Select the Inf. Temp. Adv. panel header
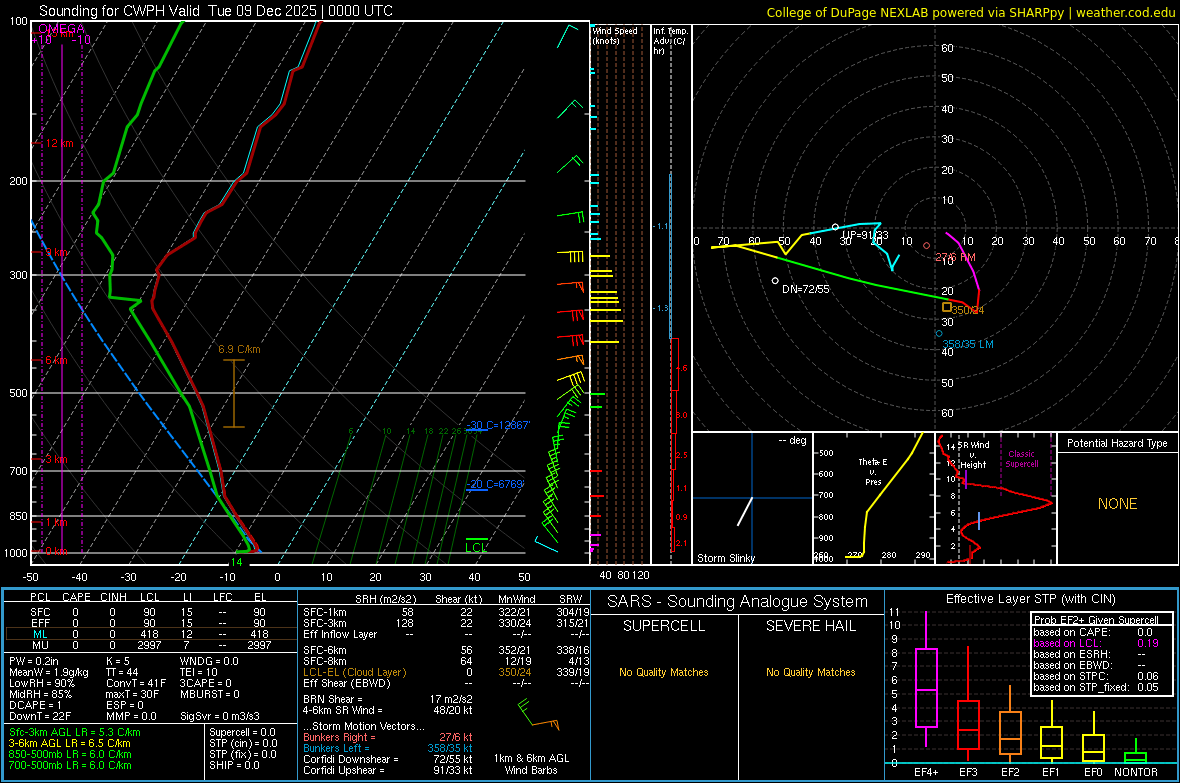This screenshot has height=783, width=1180. point(670,41)
